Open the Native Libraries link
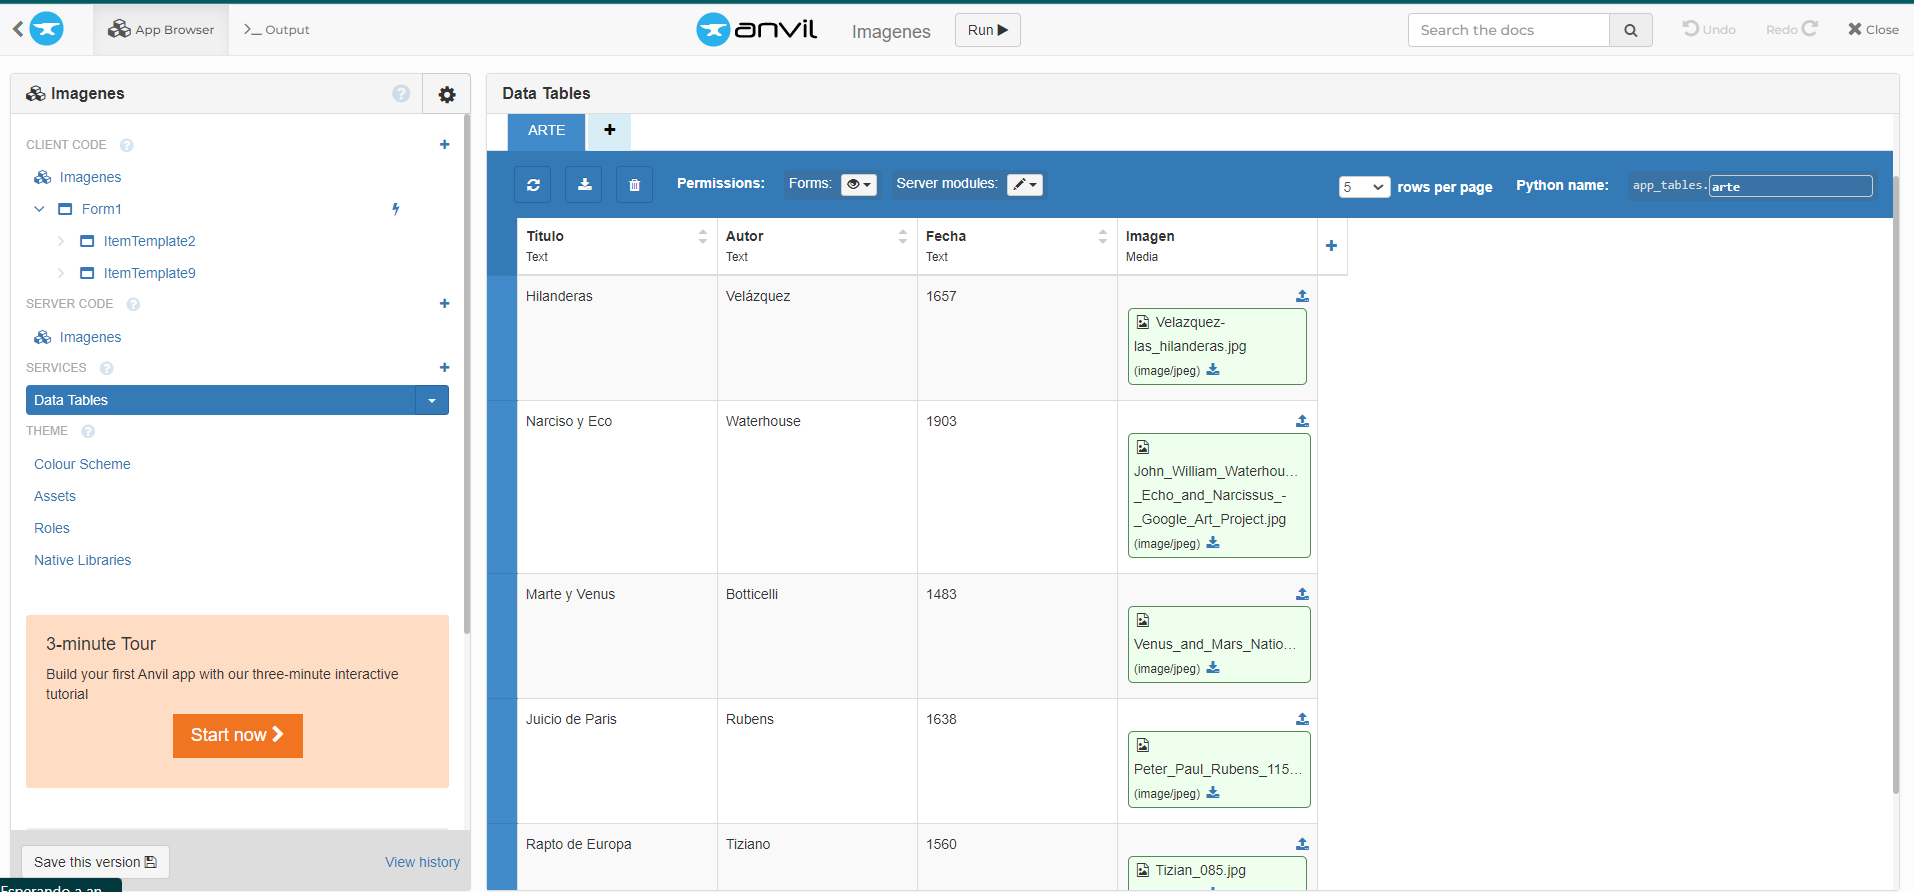This screenshot has width=1914, height=892. (x=82, y=560)
